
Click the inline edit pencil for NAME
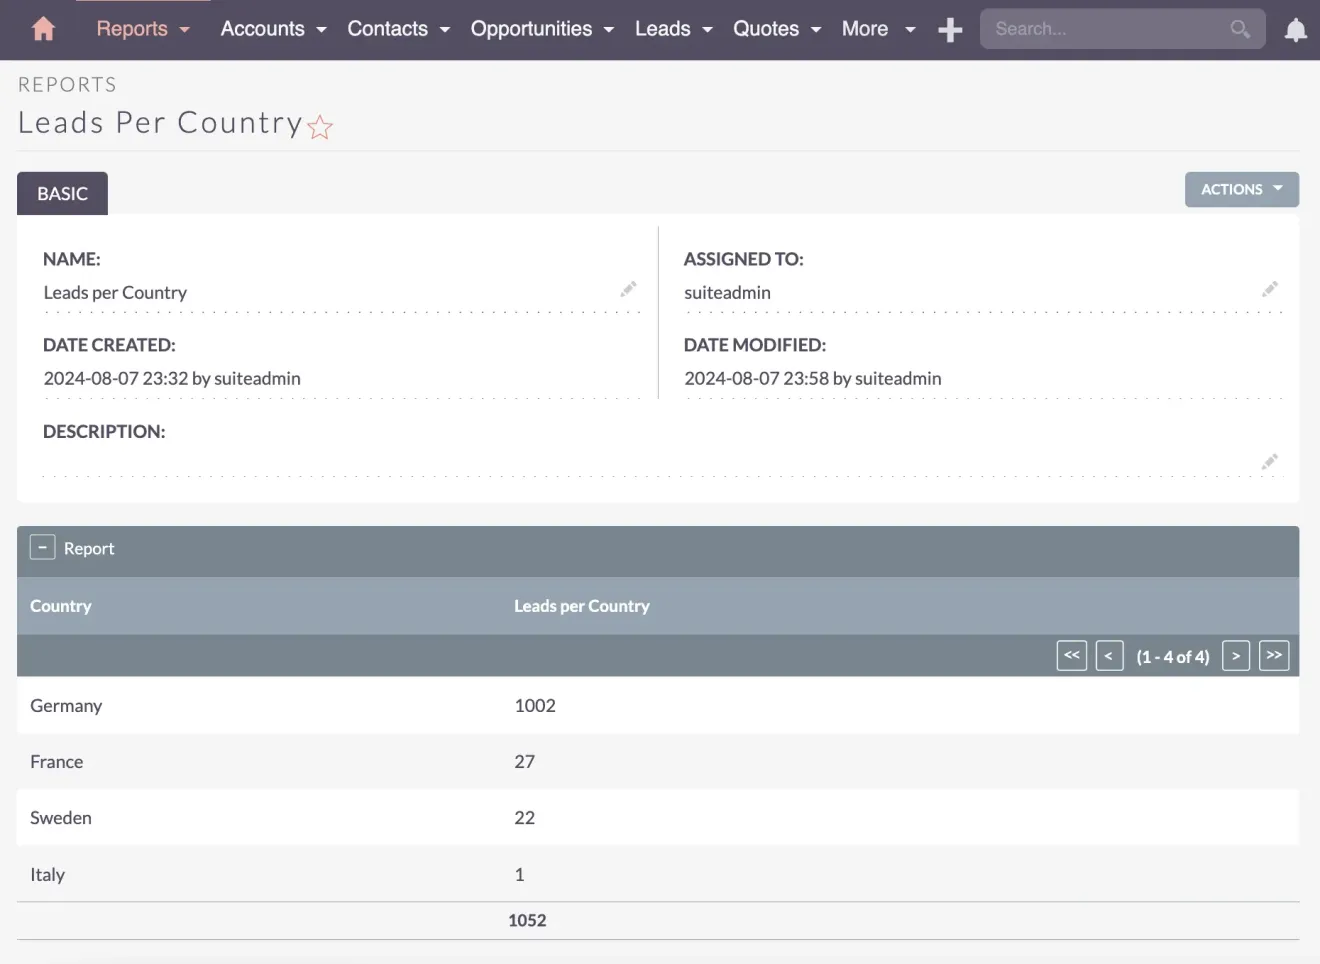(x=629, y=289)
